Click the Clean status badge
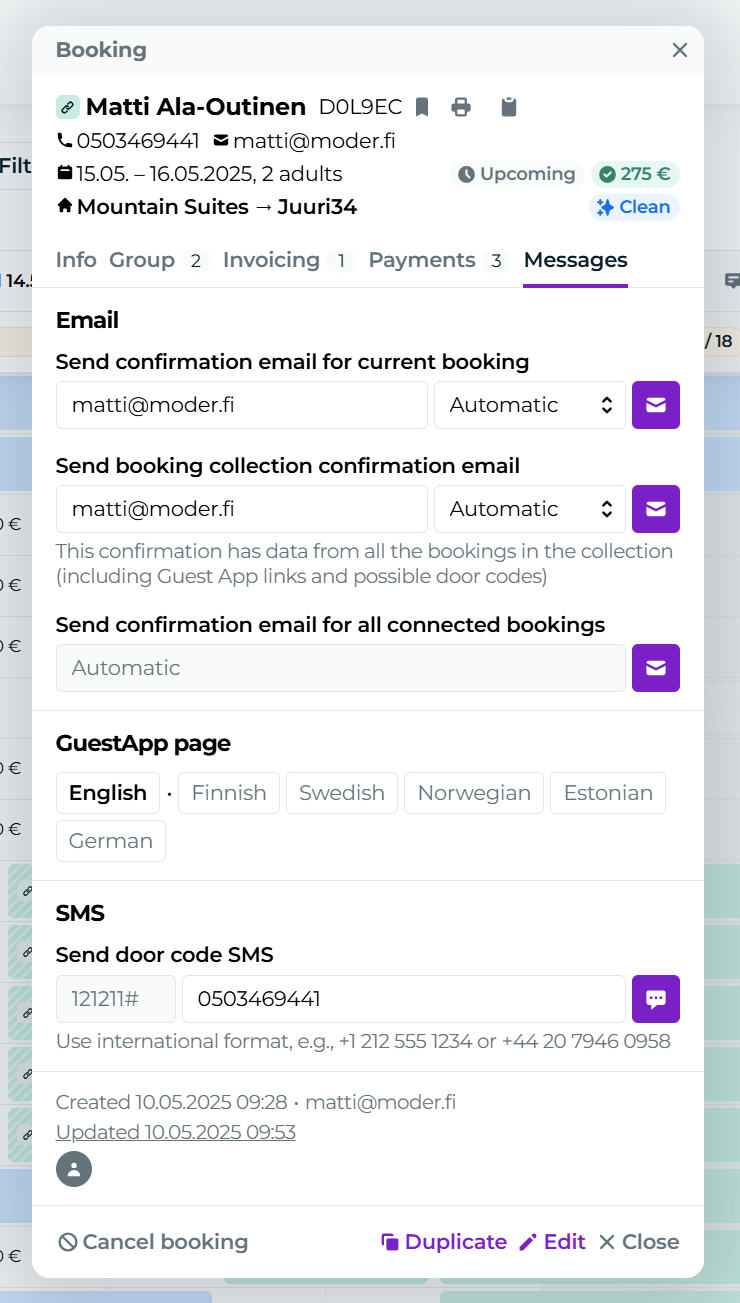740x1303 pixels. point(634,207)
